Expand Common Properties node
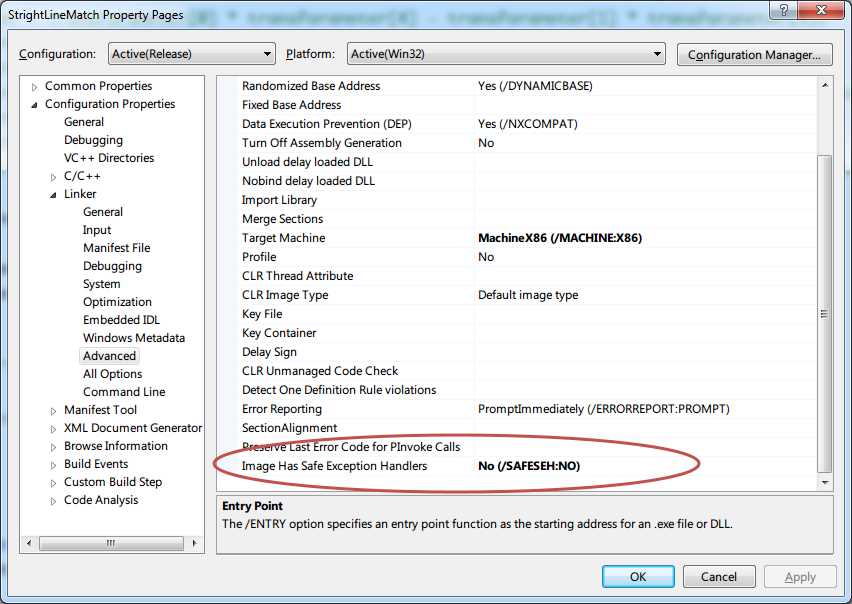The image size is (852, 604). tap(35, 87)
